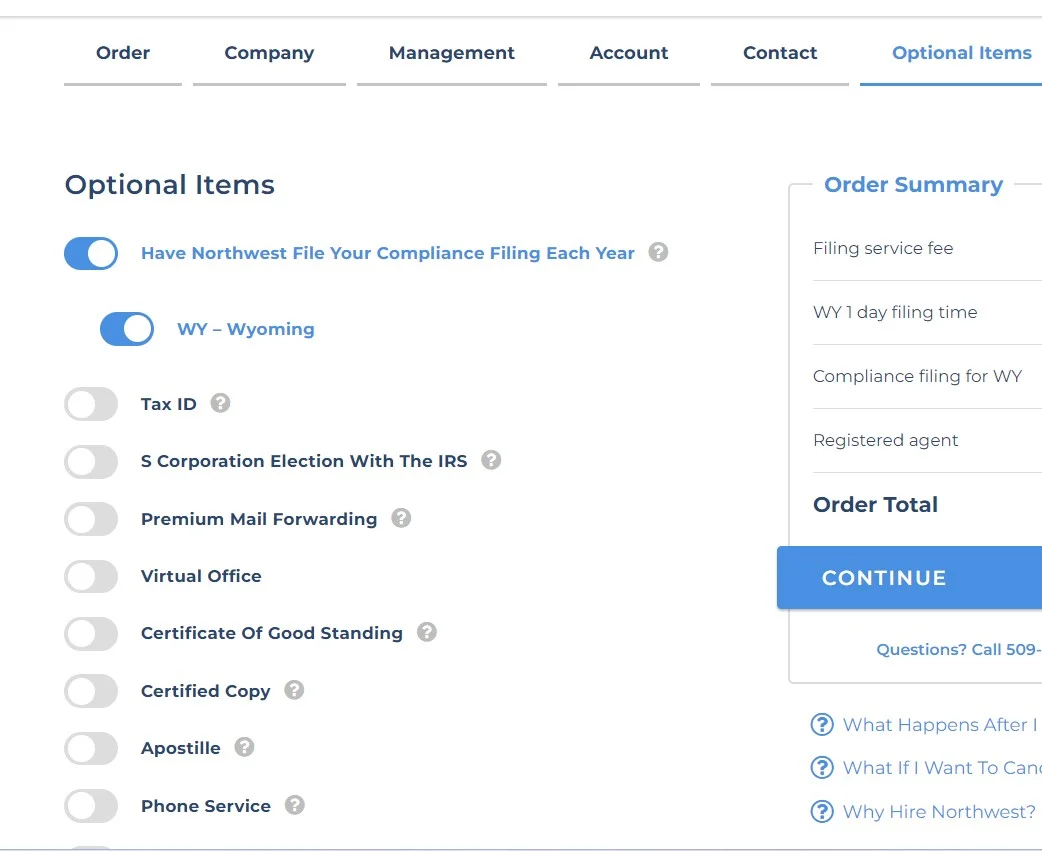This screenshot has height=851, width=1042.
Task: Disable the yearly compliance filing toggle
Action: (91, 254)
